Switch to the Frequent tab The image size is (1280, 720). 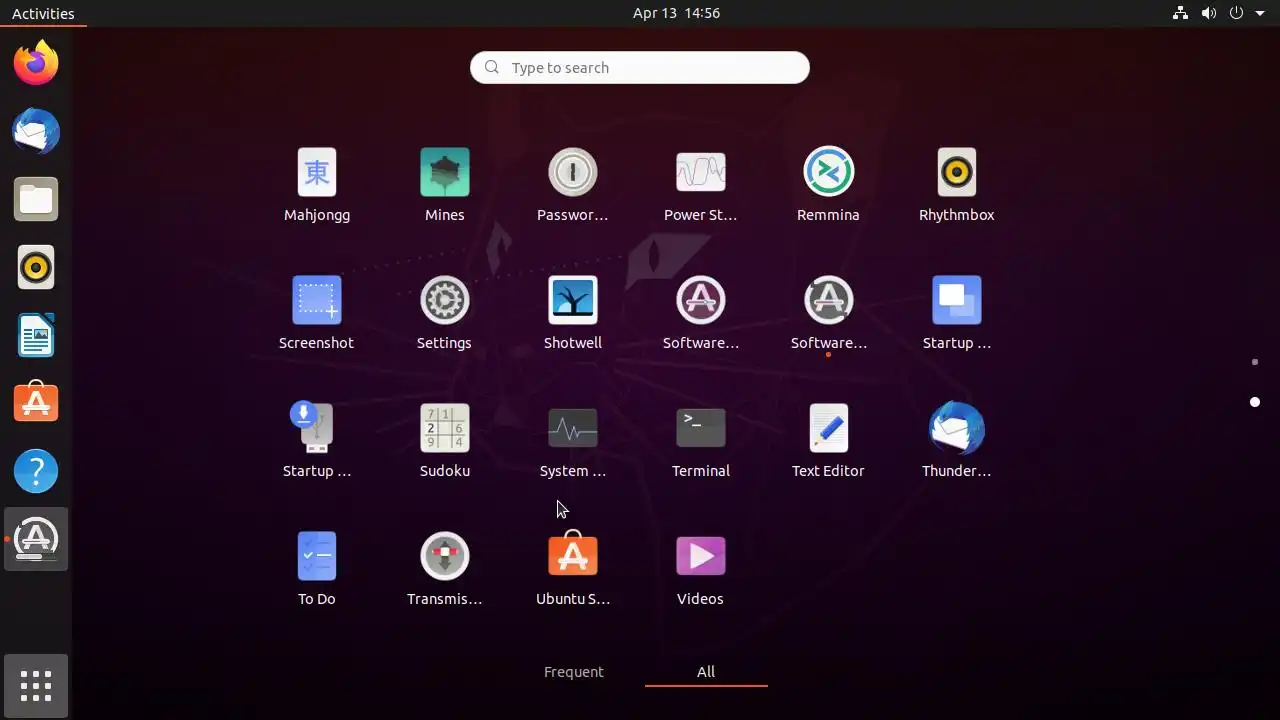point(574,672)
